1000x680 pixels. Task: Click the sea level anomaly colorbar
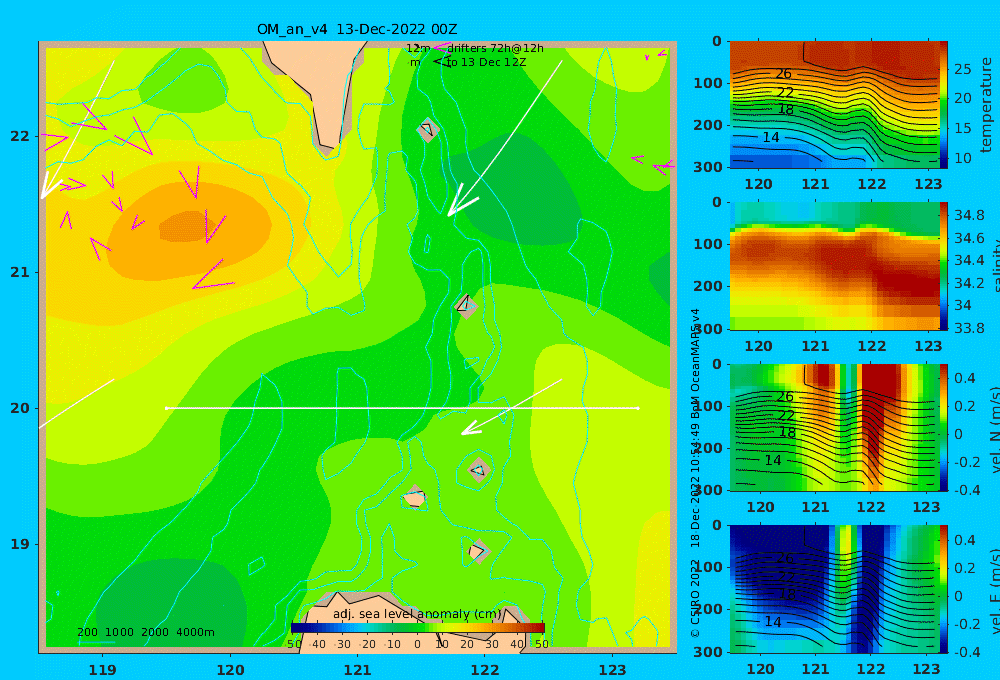(418, 628)
